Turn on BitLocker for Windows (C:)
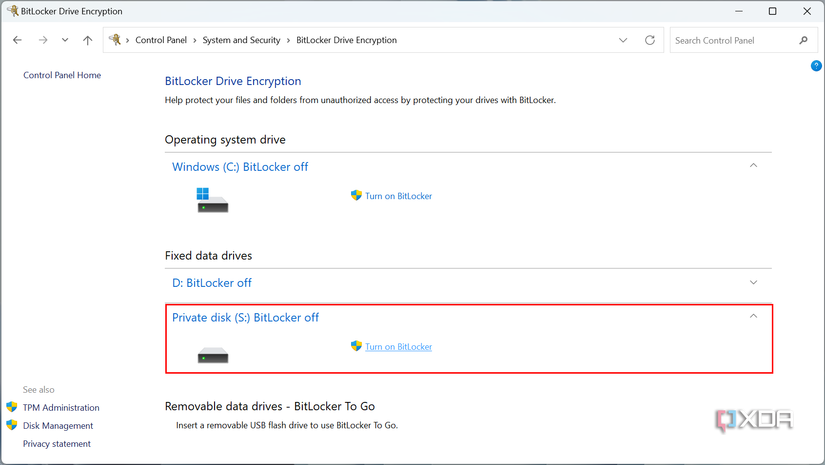Screen dimensions: 825x465 coord(398,196)
